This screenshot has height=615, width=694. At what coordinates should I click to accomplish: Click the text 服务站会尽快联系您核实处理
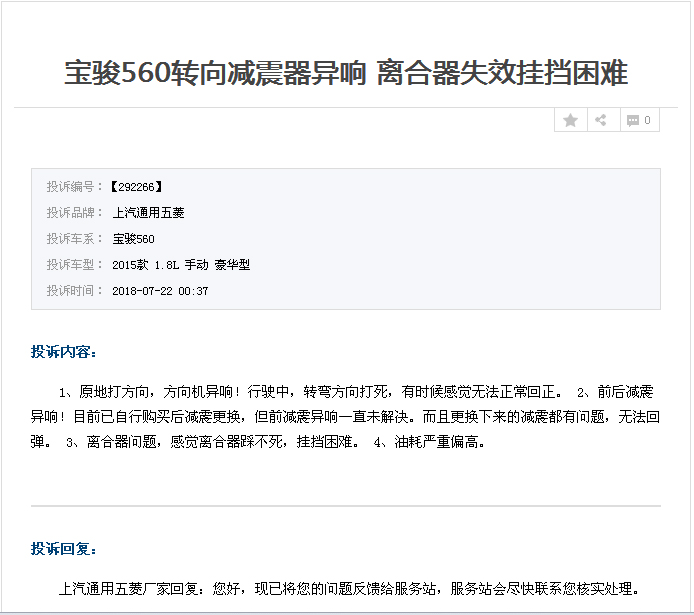click(541, 588)
